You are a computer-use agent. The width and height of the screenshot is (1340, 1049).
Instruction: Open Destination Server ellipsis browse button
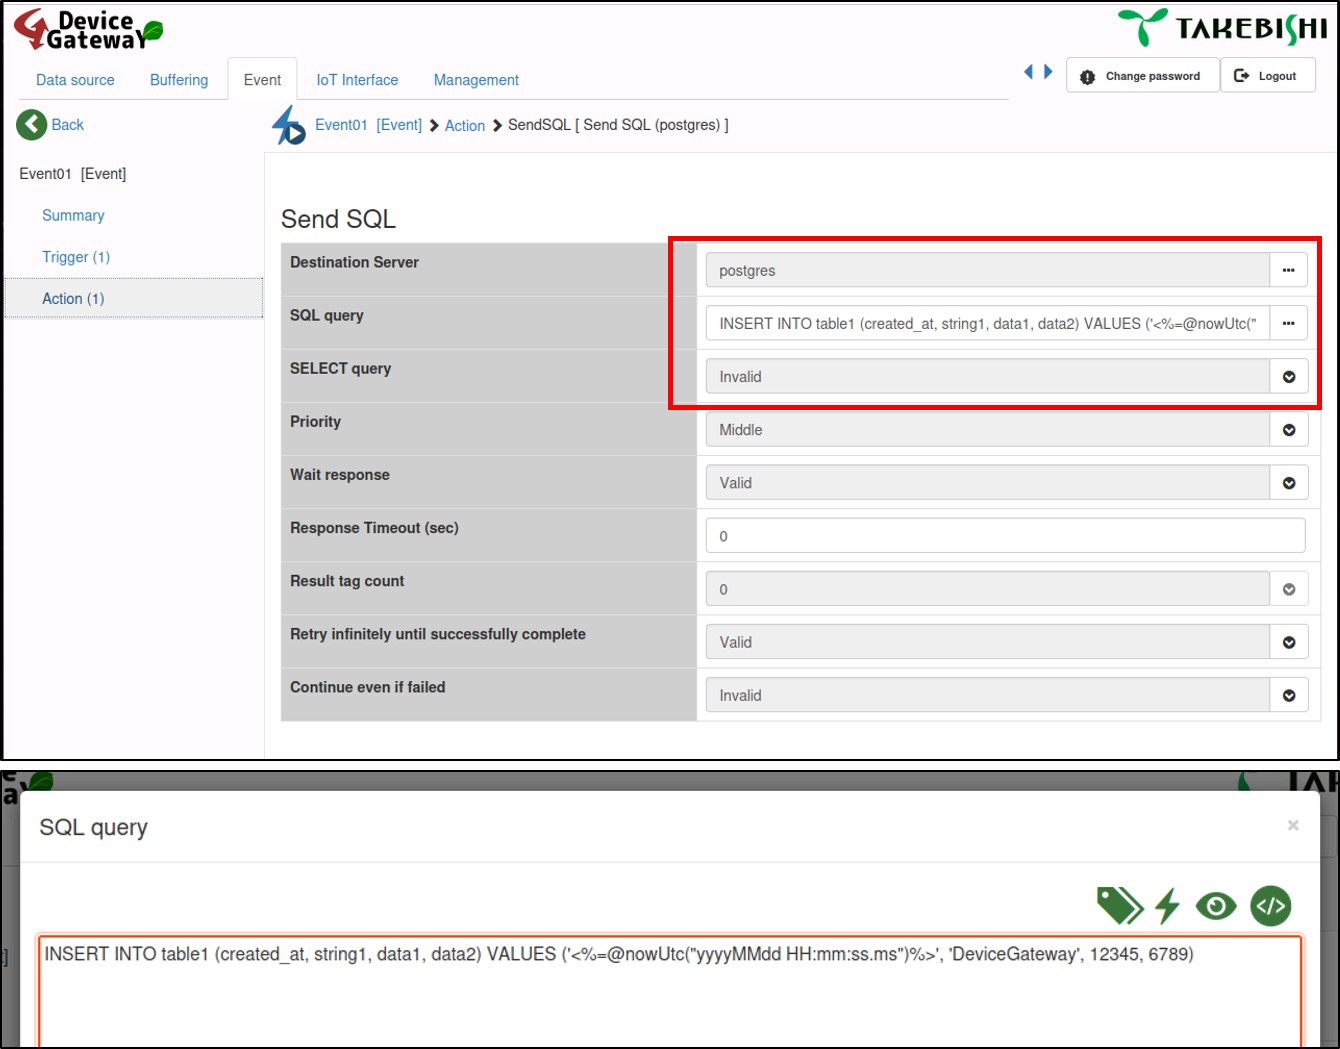(x=1288, y=270)
